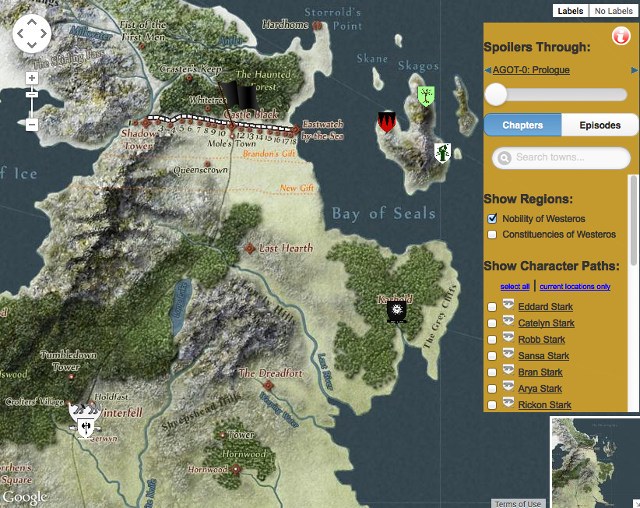Click the zoom level slider handle

32,95
